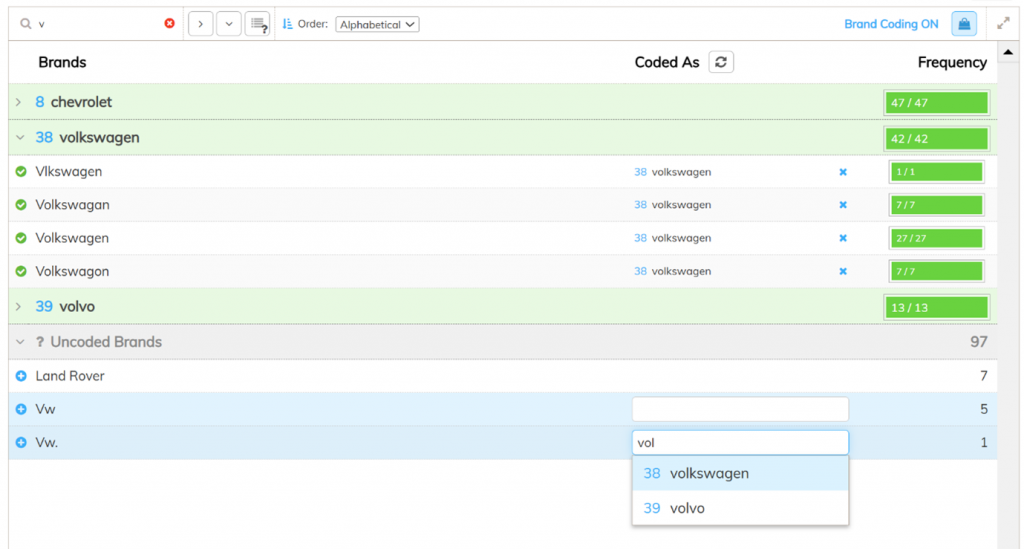Screen dimensions: 1024x549
Task: Click the volkswagen 42 / 42 frequency bar
Action: click(936, 138)
